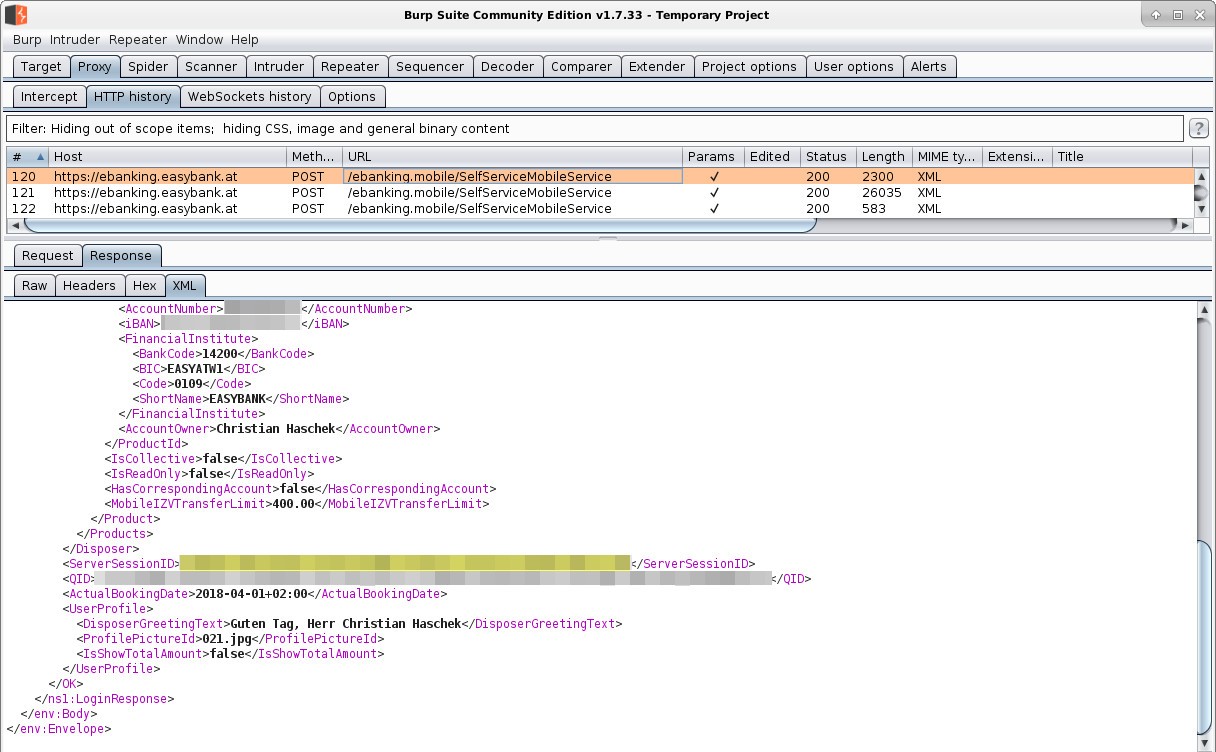Open the WebSockets history sub-tab
Viewport: 1216px width, 752px height.
point(250,97)
